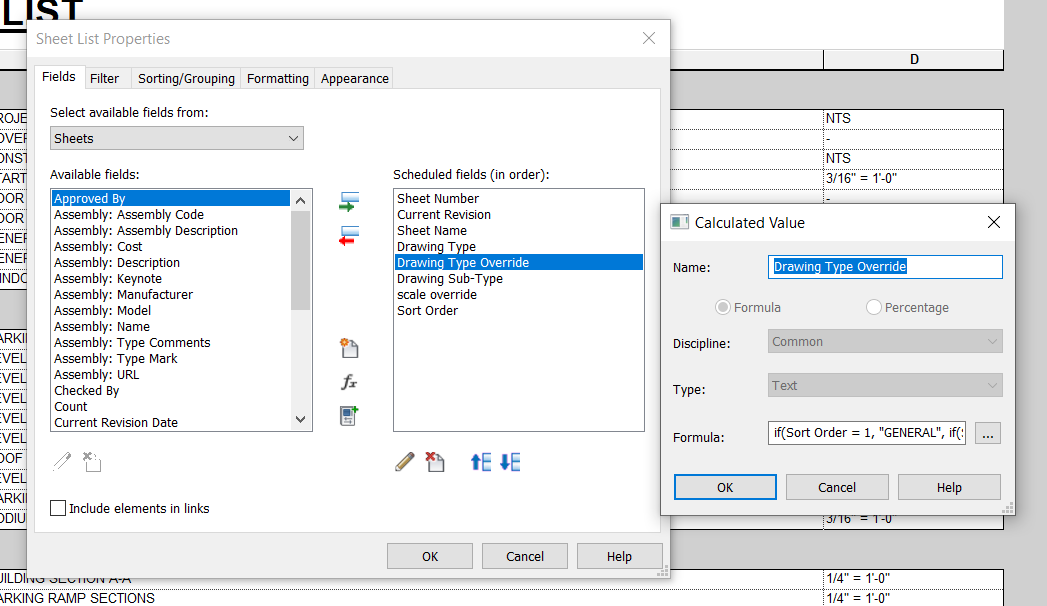
Task: Confirm Calculated Value with OK
Action: [724, 487]
